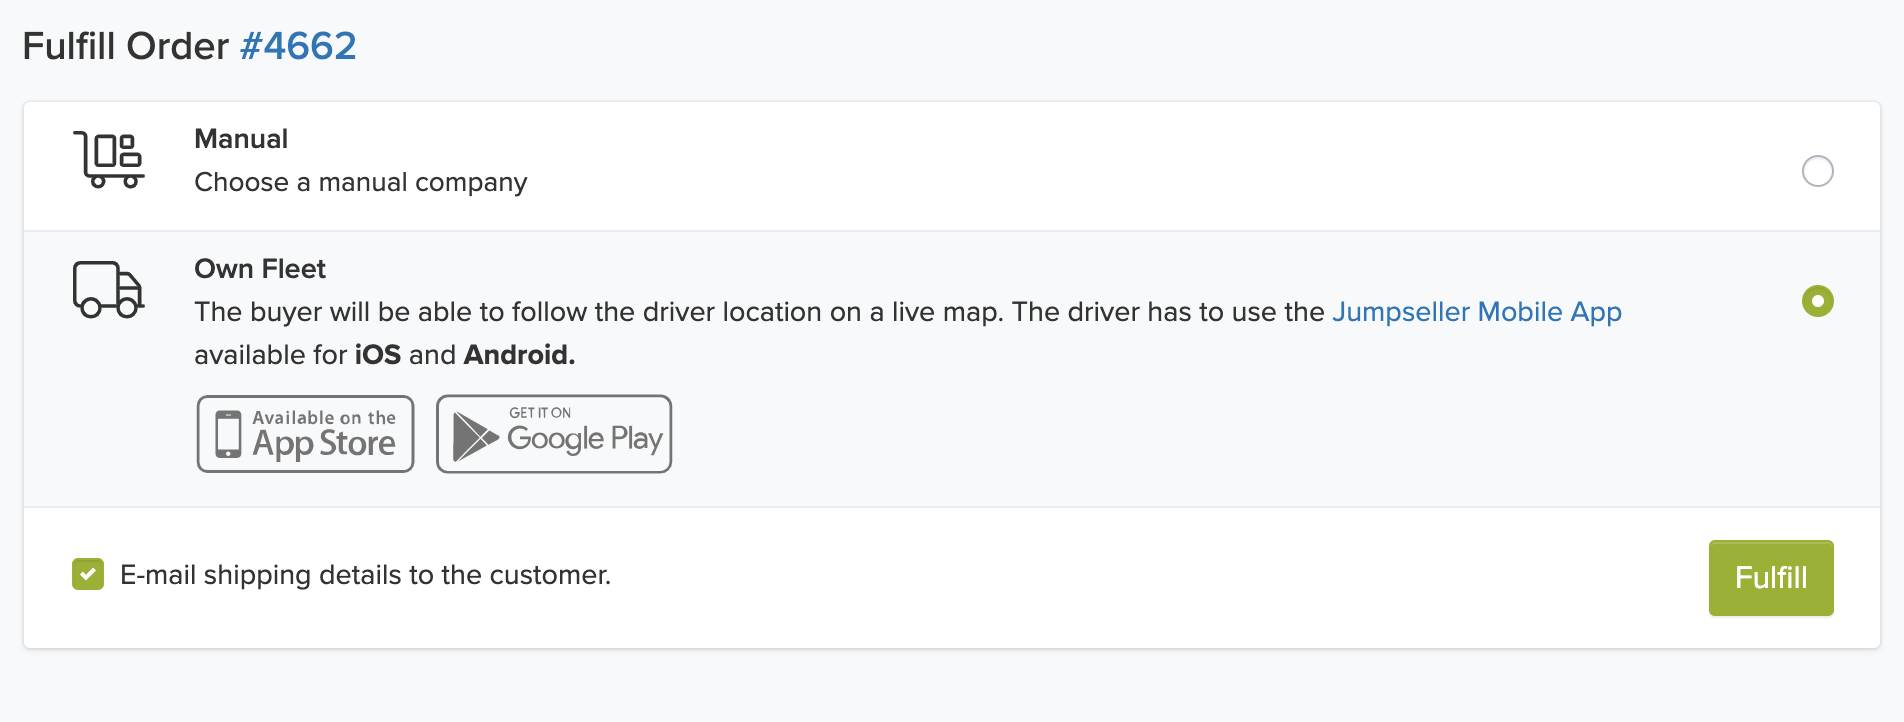Screen dimensions: 1904x722
Task: Click the Own Fleet option title
Action: (x=260, y=269)
